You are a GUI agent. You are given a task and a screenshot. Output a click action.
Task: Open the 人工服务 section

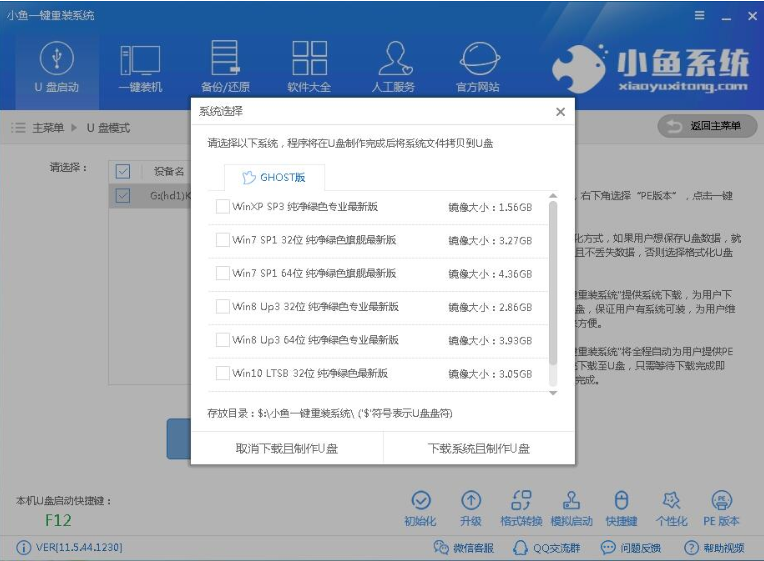(393, 67)
